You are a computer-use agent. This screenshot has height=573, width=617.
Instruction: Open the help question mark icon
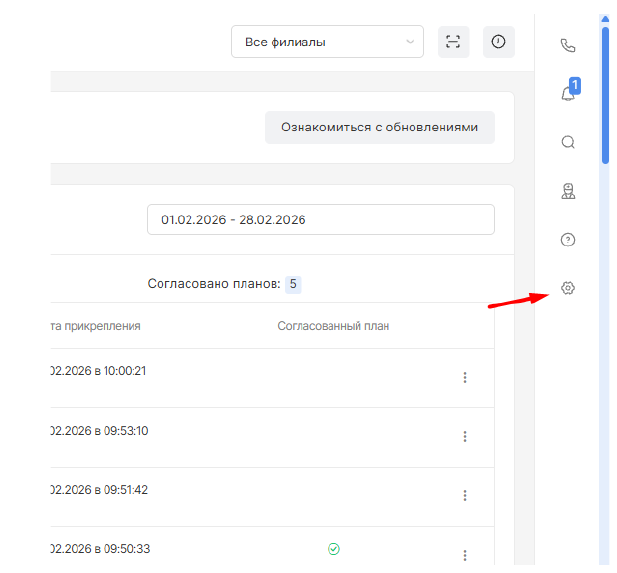click(568, 240)
